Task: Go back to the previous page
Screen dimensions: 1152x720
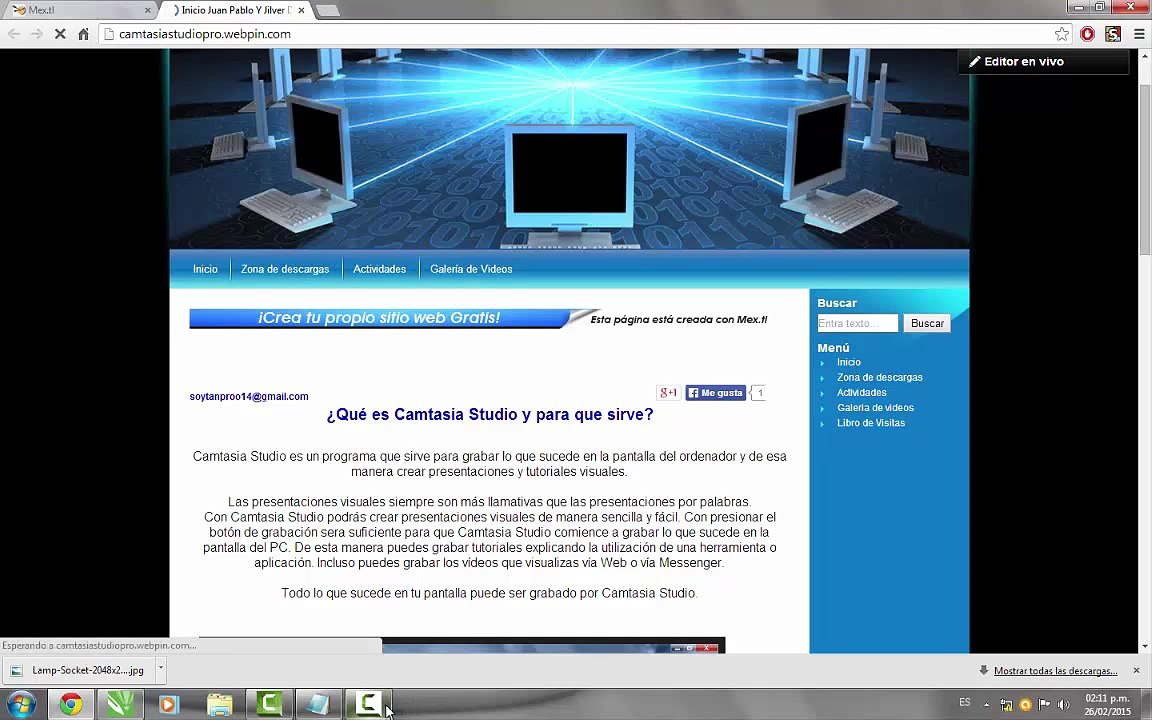Action: click(x=14, y=35)
